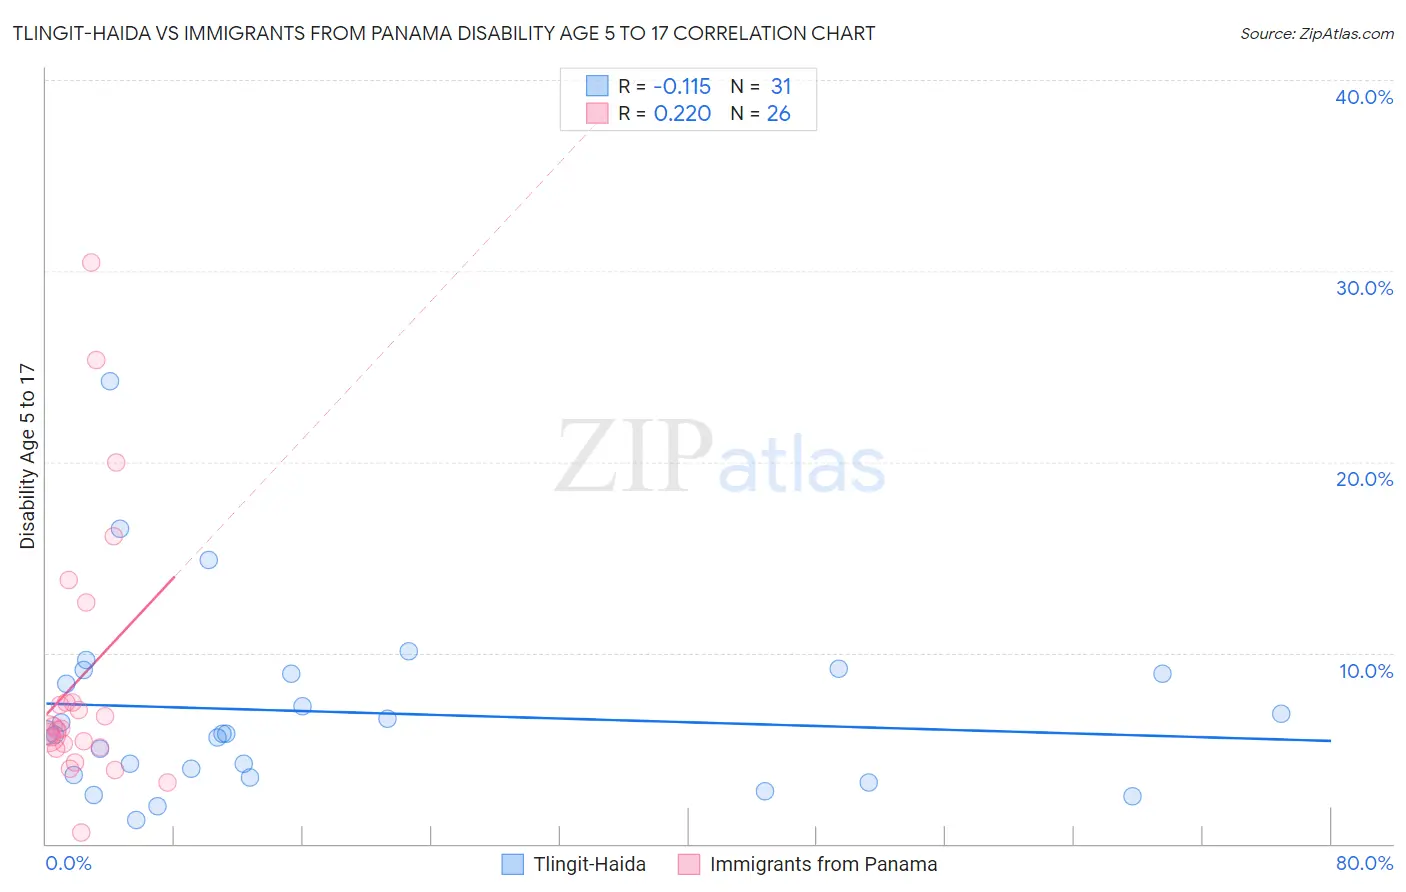
Task: Click the blue Tlingit-Haida legend swatch at the bottom
Action: [512, 864]
